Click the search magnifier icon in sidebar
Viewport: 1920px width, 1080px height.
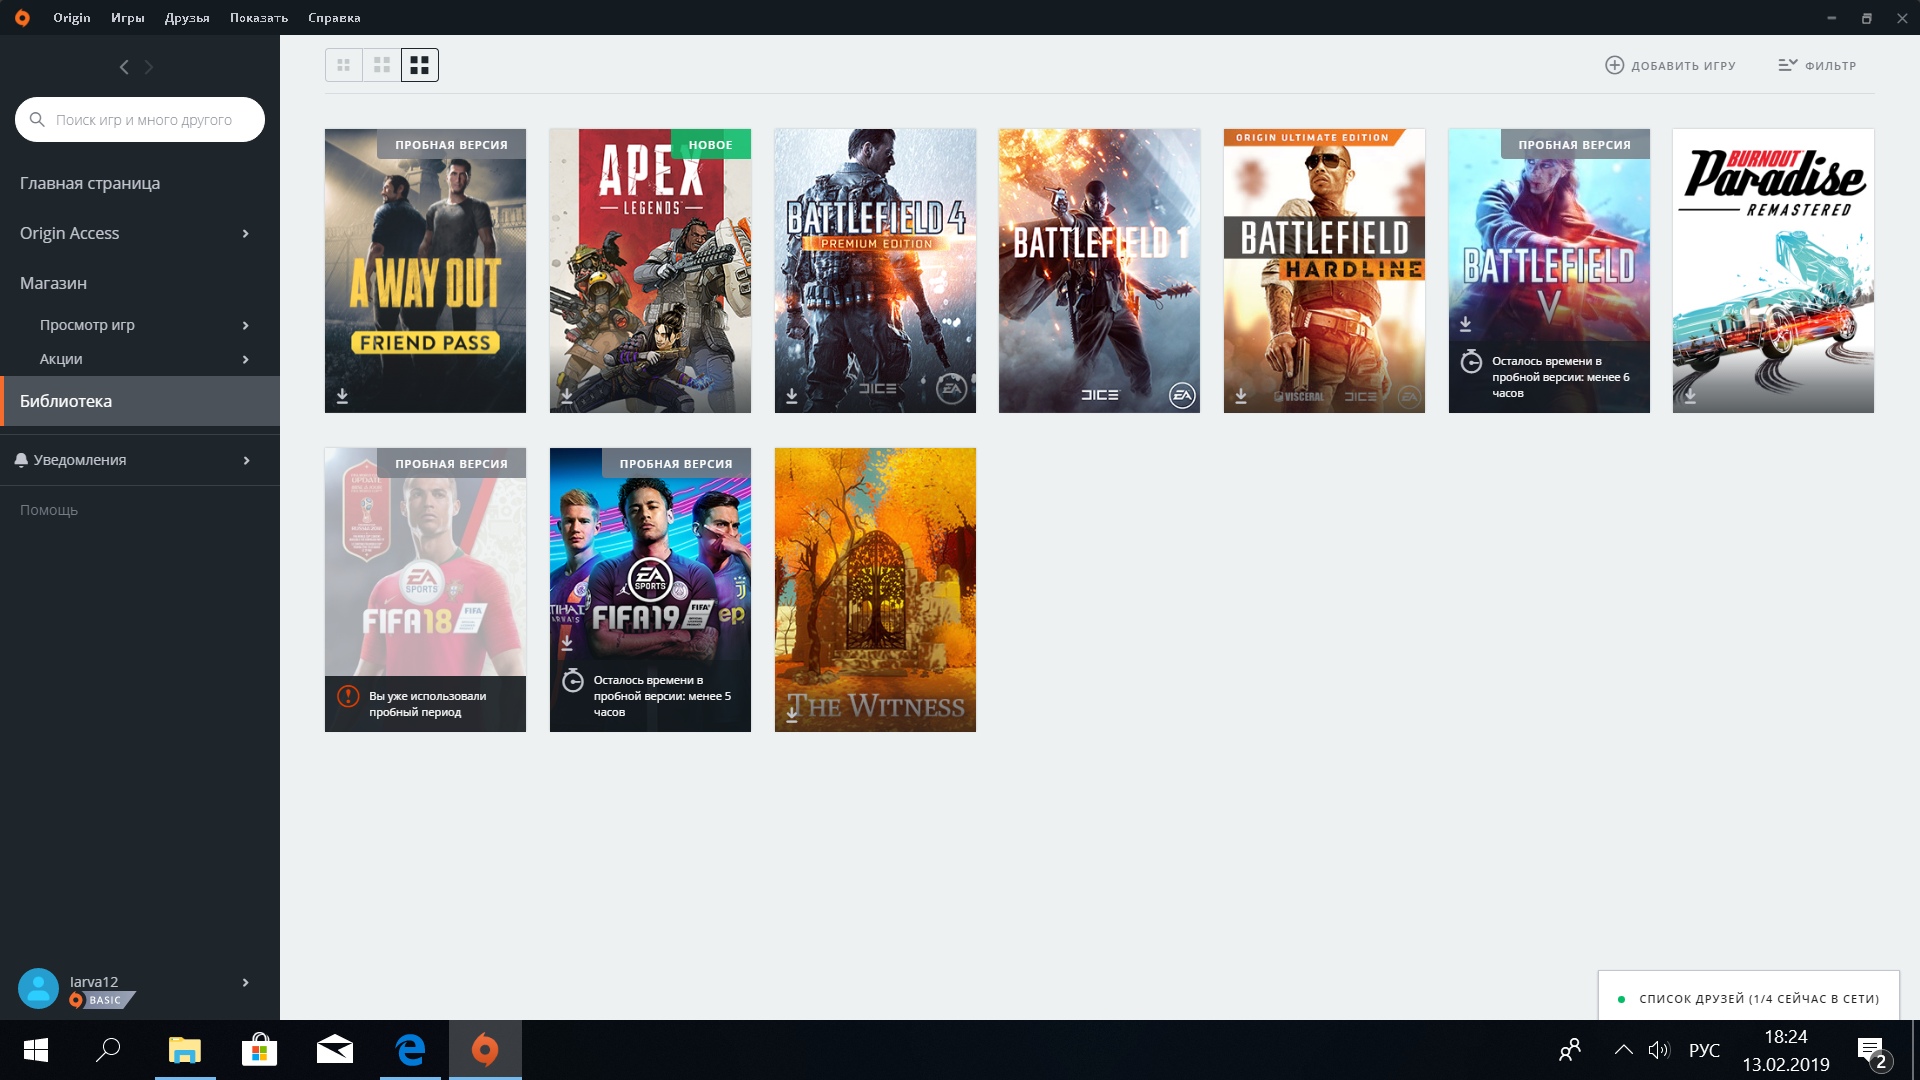pos(37,119)
